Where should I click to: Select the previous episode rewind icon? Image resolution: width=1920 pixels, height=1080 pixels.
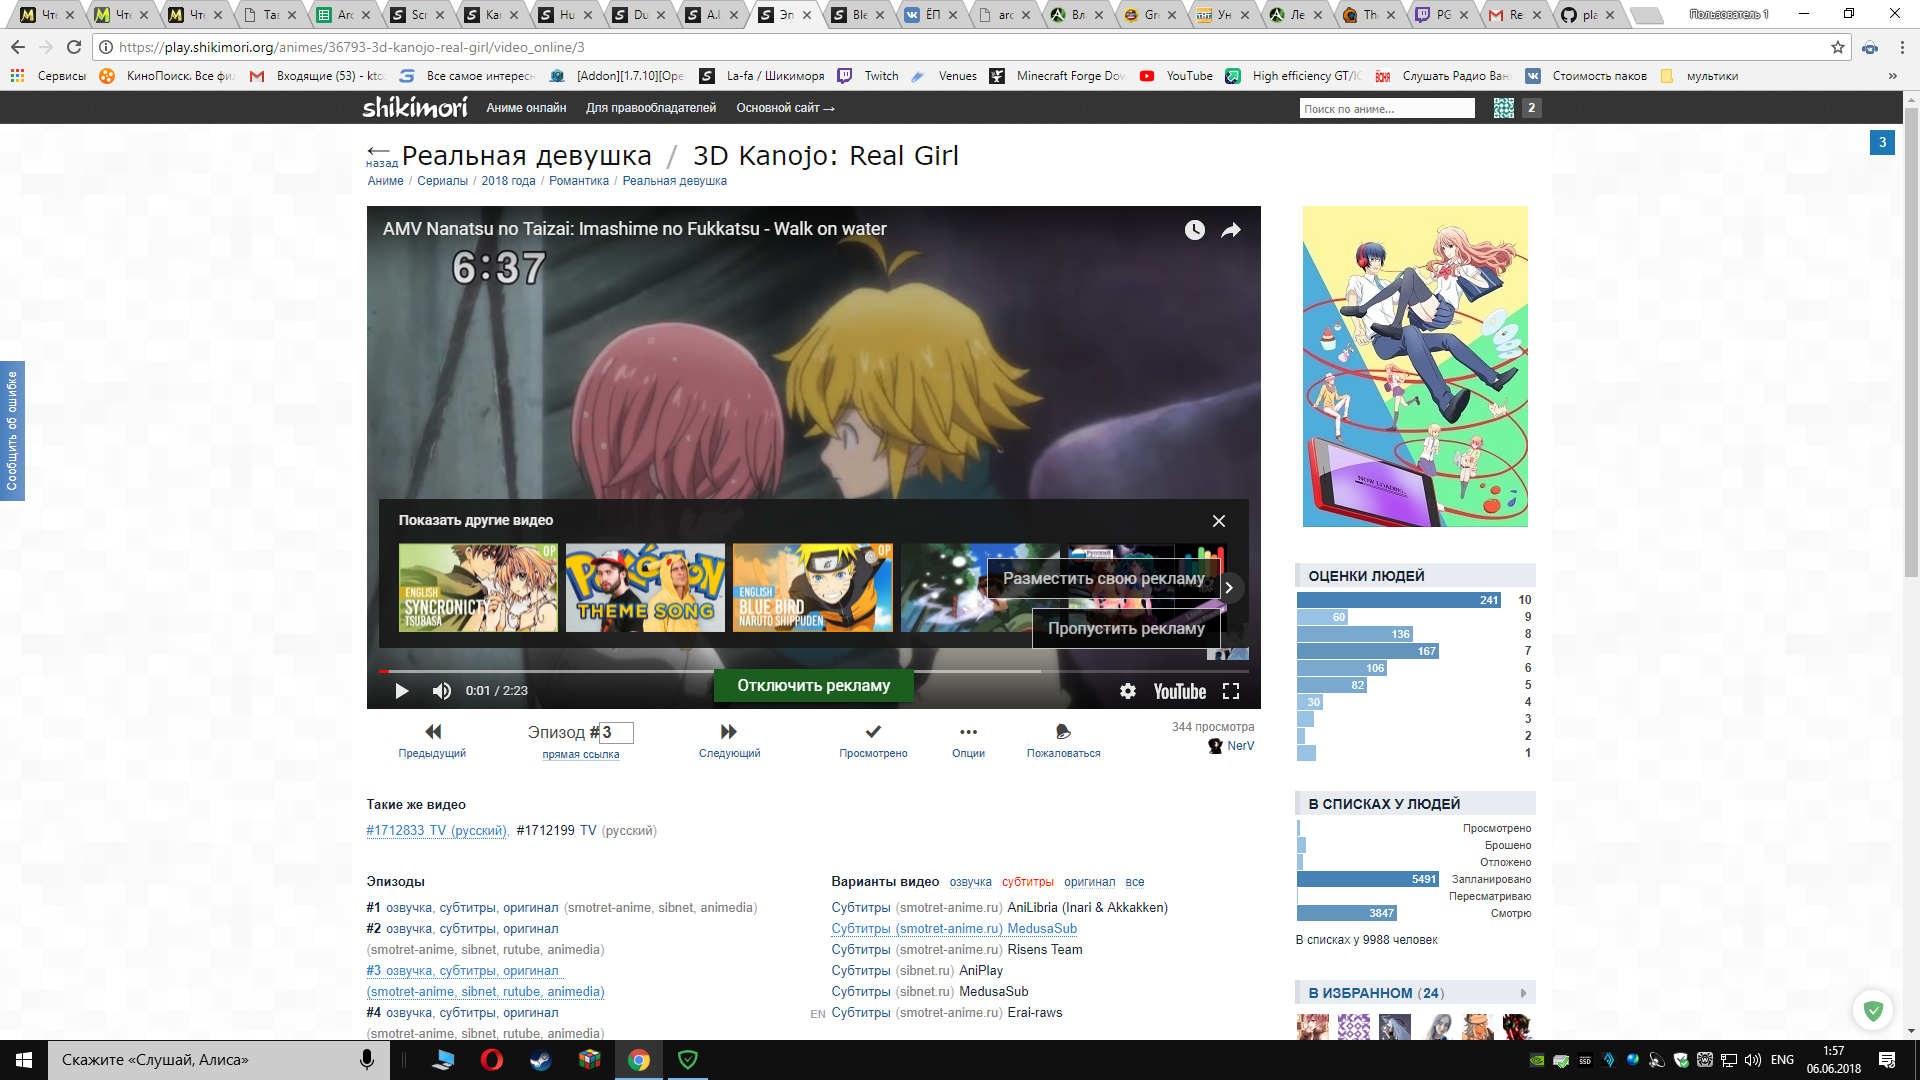tap(432, 731)
